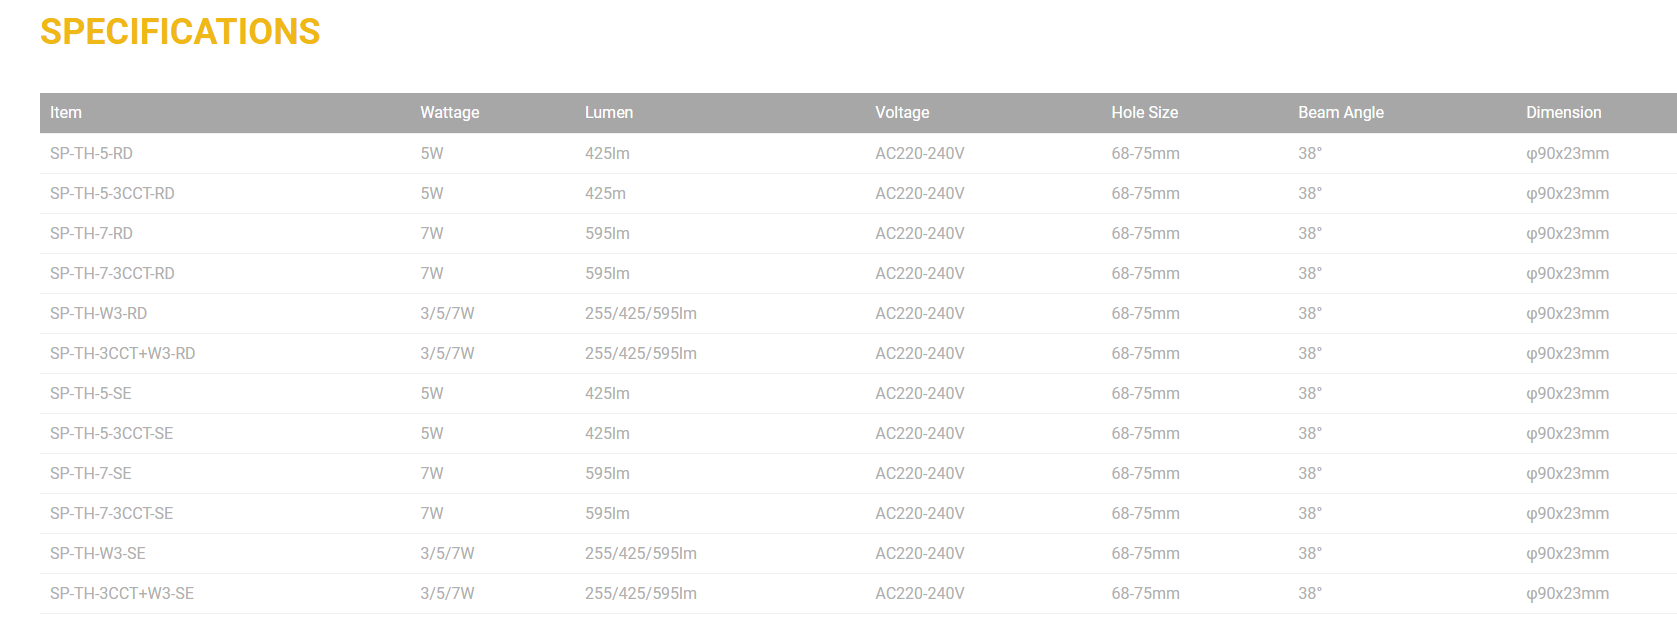Click the Item column header

(x=66, y=113)
